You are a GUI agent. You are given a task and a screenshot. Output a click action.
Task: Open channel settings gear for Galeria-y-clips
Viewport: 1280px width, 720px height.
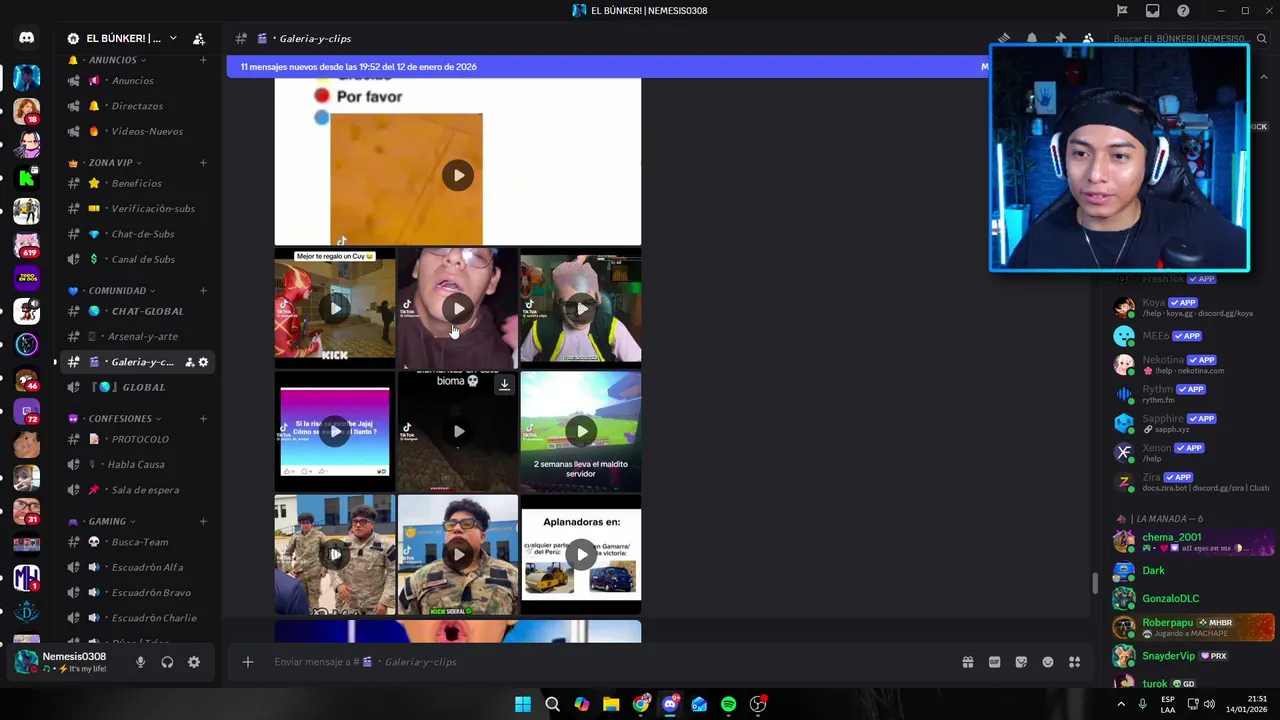[204, 362]
